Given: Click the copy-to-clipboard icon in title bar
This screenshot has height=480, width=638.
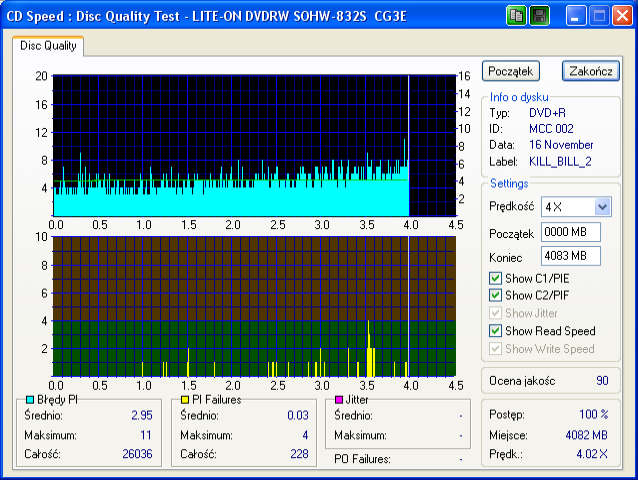Looking at the screenshot, I should tap(516, 16).
